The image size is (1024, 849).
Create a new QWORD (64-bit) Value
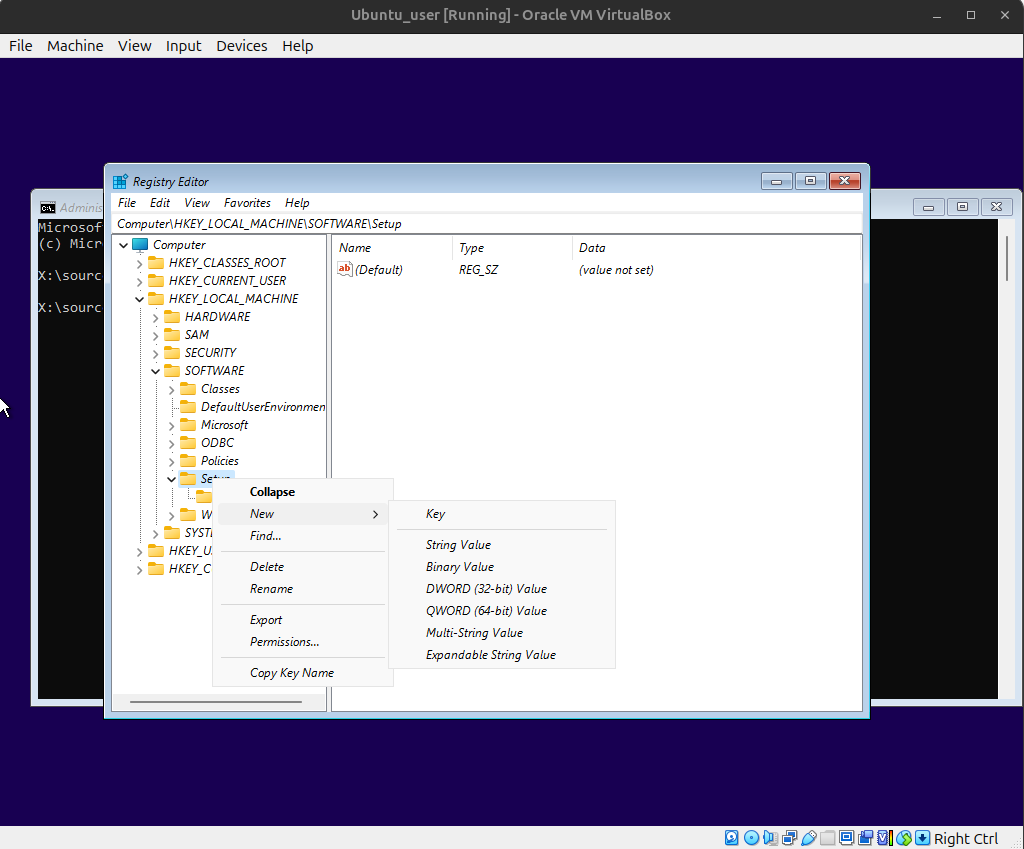(502, 611)
